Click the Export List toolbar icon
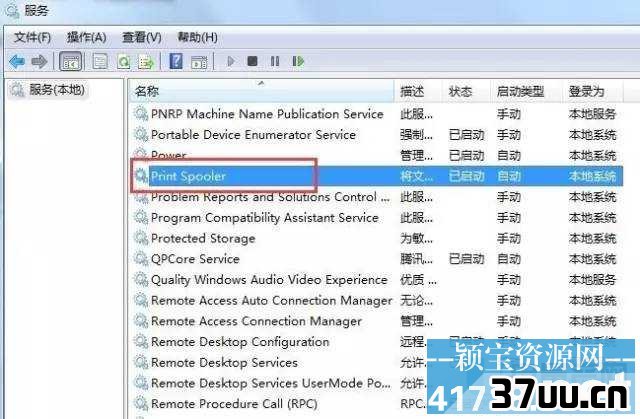This screenshot has height=419, width=640. pyautogui.click(x=146, y=62)
